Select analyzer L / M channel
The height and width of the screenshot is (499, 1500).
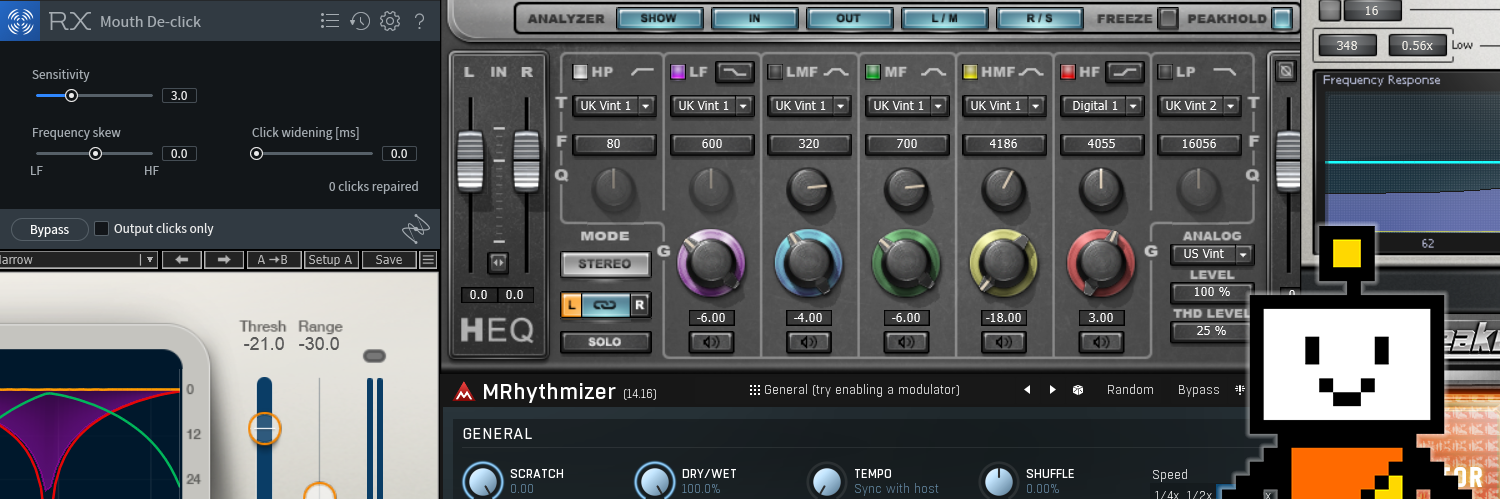(x=943, y=18)
